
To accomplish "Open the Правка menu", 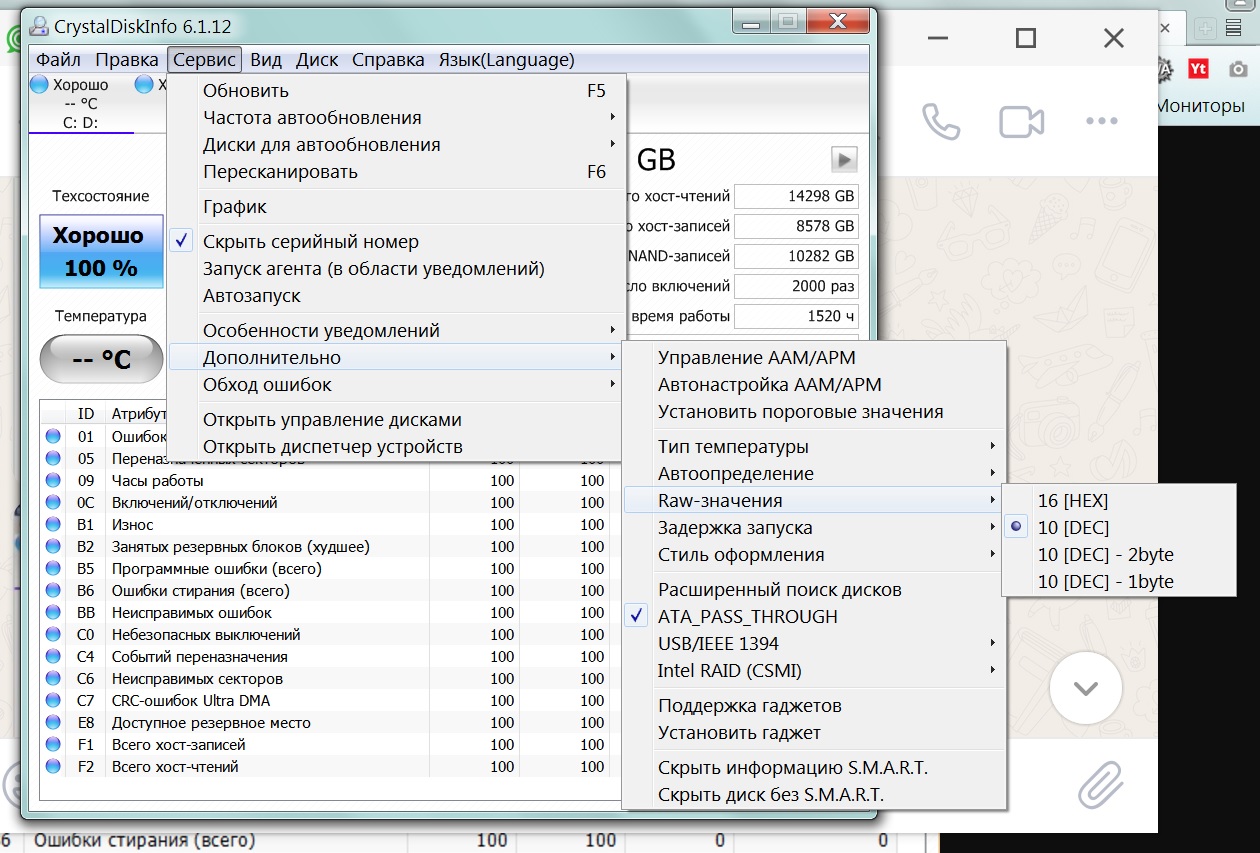I will (x=127, y=60).
